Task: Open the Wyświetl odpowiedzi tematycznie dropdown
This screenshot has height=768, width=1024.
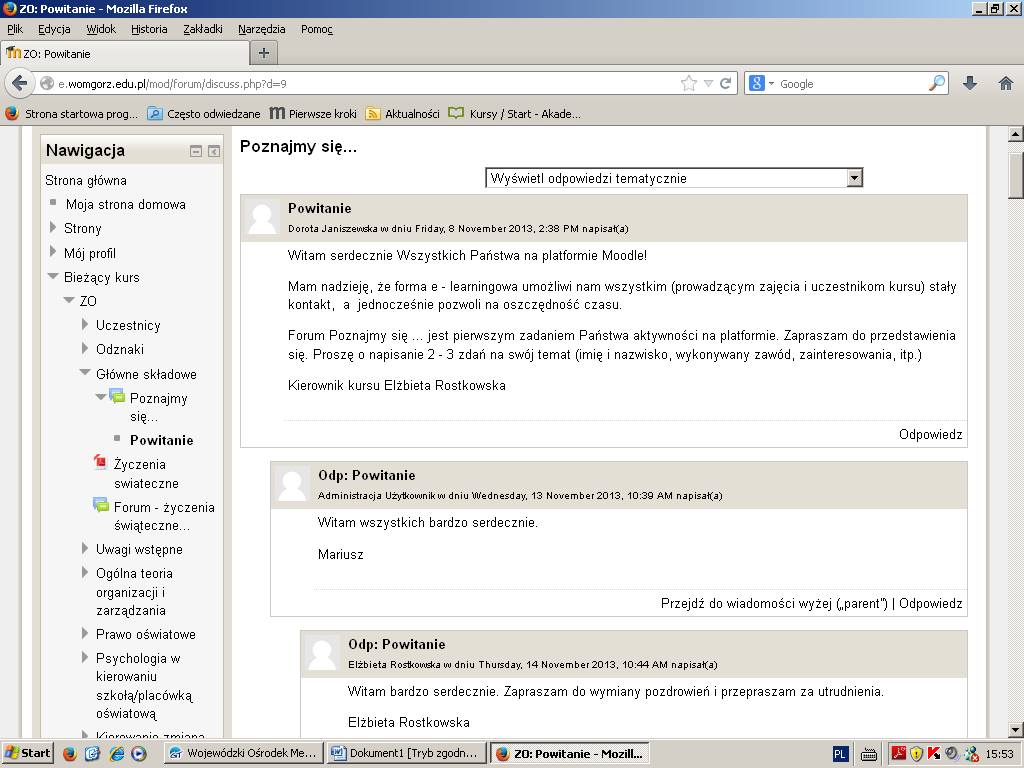Action: click(674, 178)
